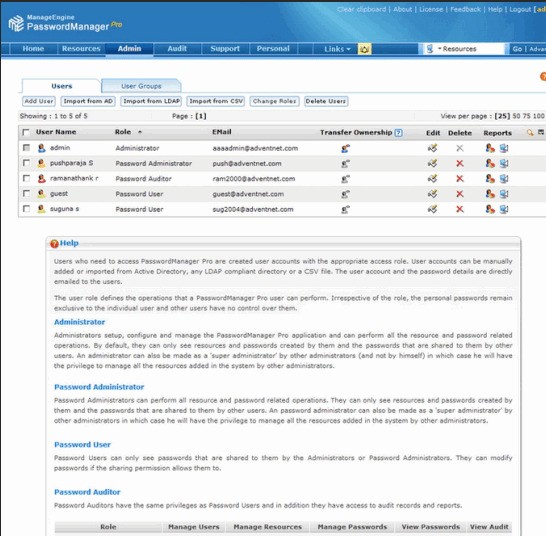
Task: Expand the Links dropdown menu
Action: (337, 49)
